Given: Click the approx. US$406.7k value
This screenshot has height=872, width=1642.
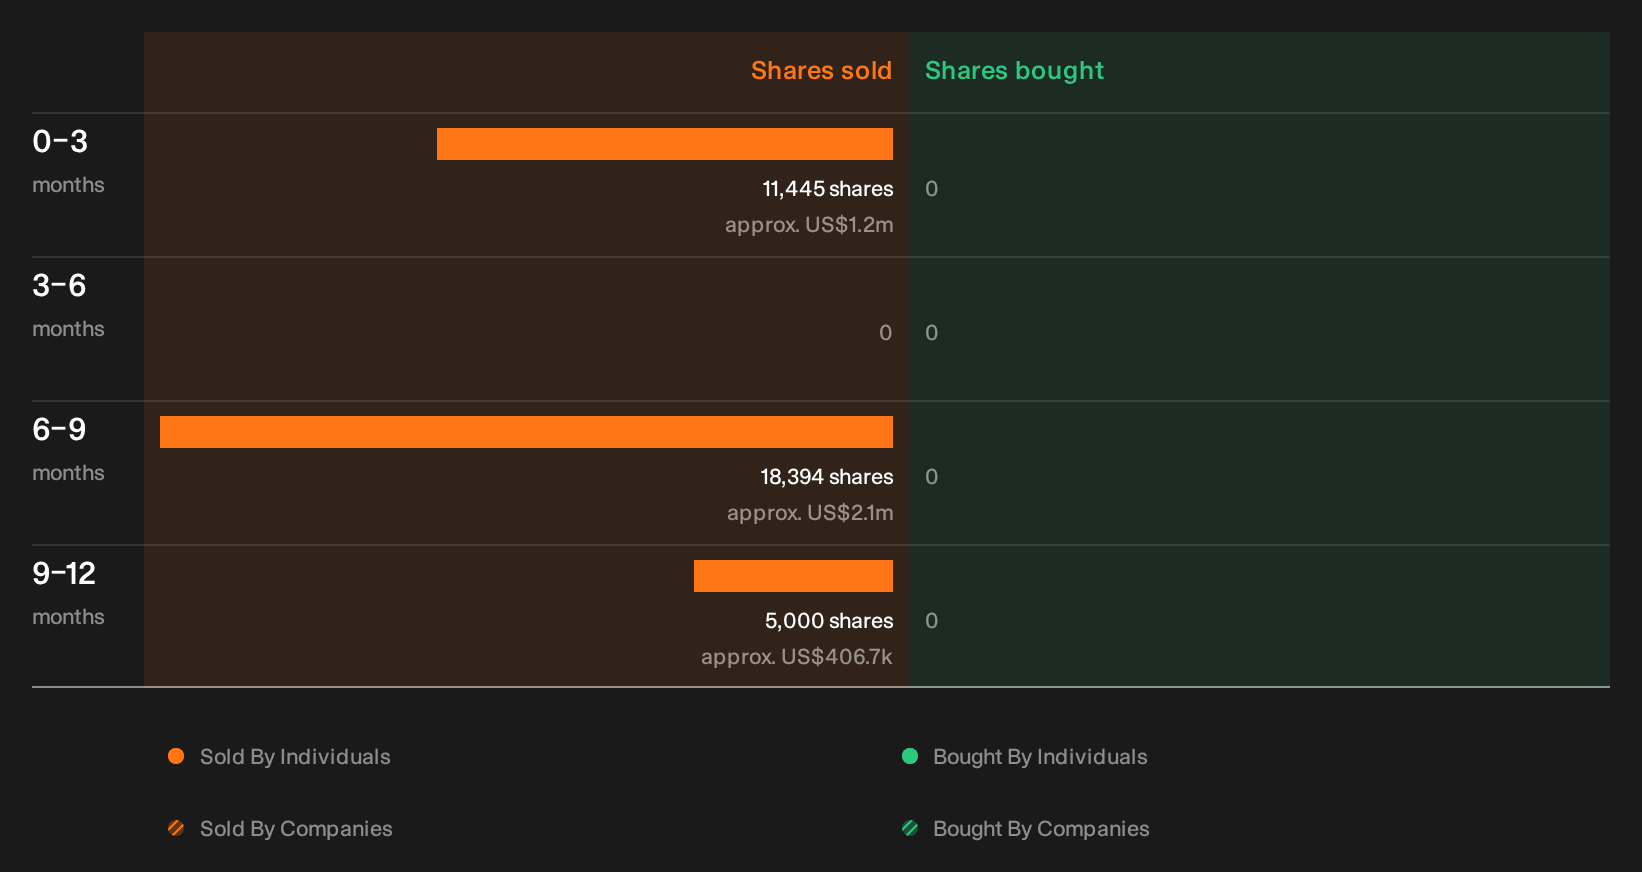Looking at the screenshot, I should pyautogui.click(x=797, y=657).
